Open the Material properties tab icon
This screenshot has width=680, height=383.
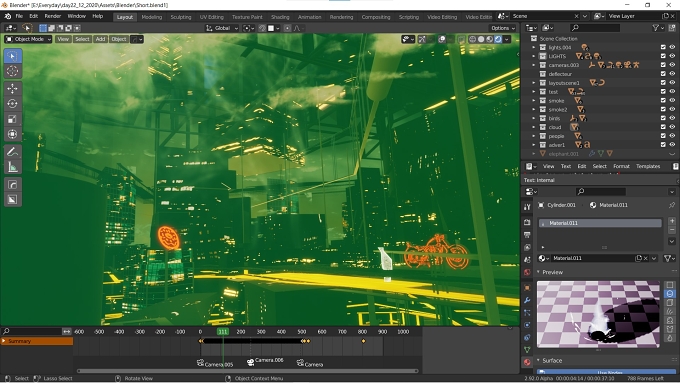(527, 362)
